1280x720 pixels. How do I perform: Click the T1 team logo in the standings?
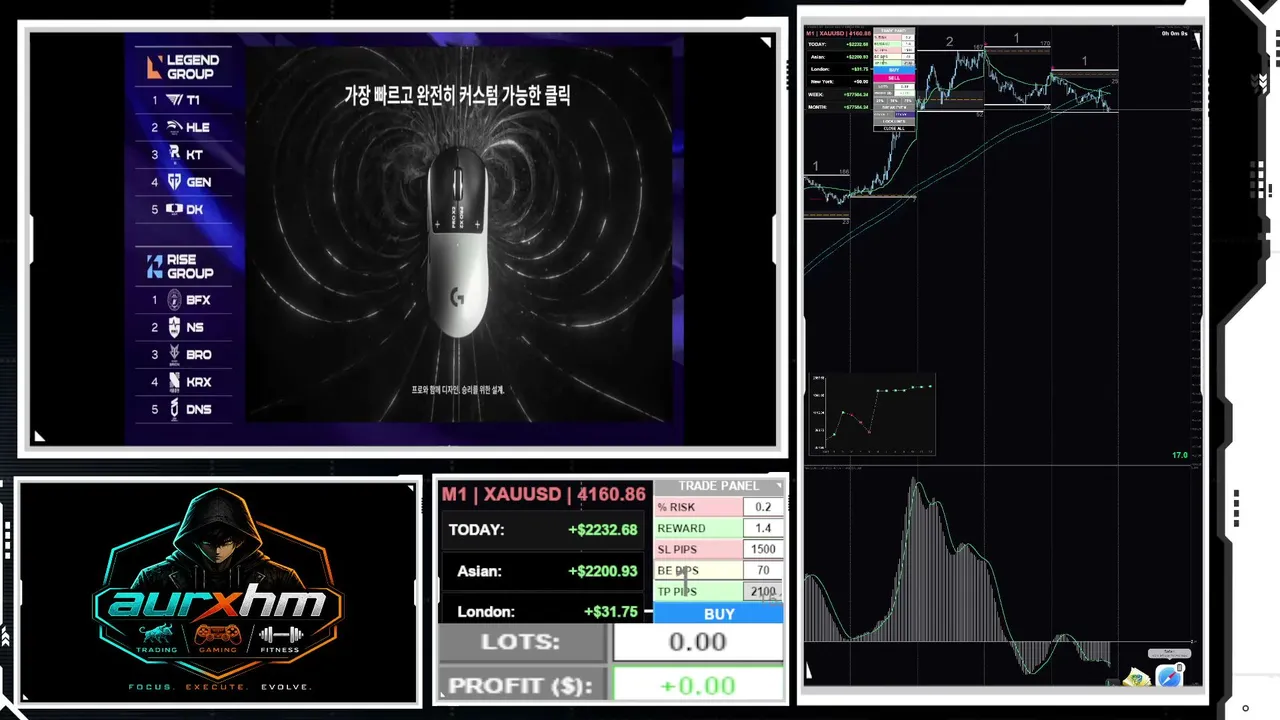[x=174, y=100]
